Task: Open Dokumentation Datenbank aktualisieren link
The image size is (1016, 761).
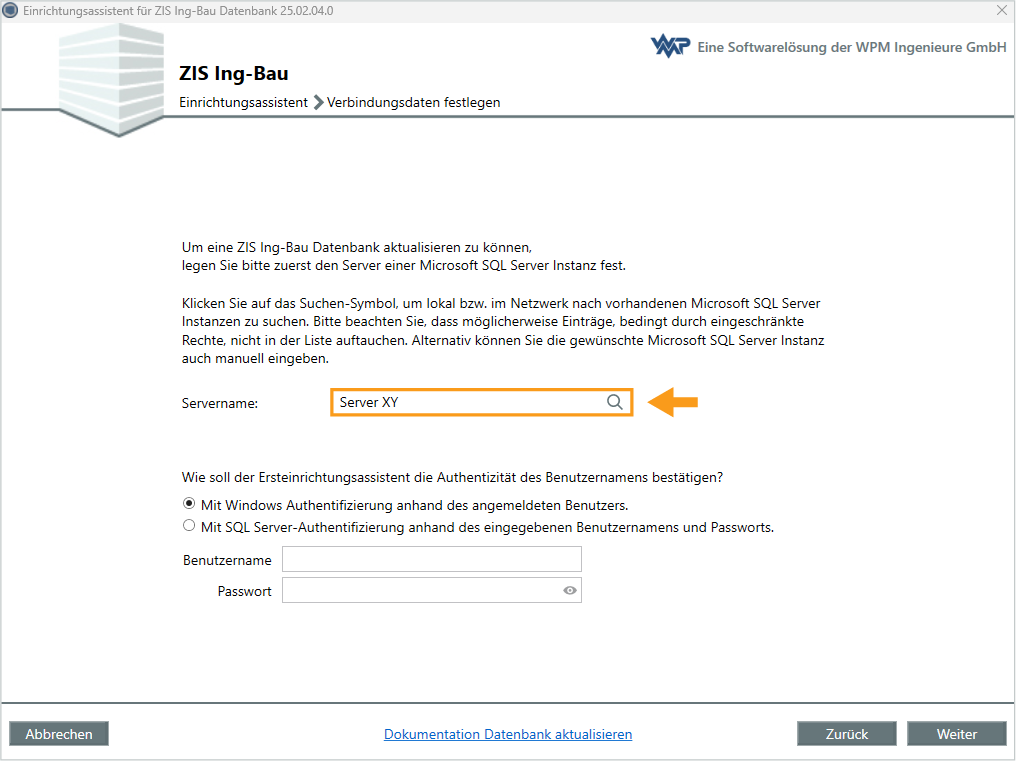Action: coord(507,733)
